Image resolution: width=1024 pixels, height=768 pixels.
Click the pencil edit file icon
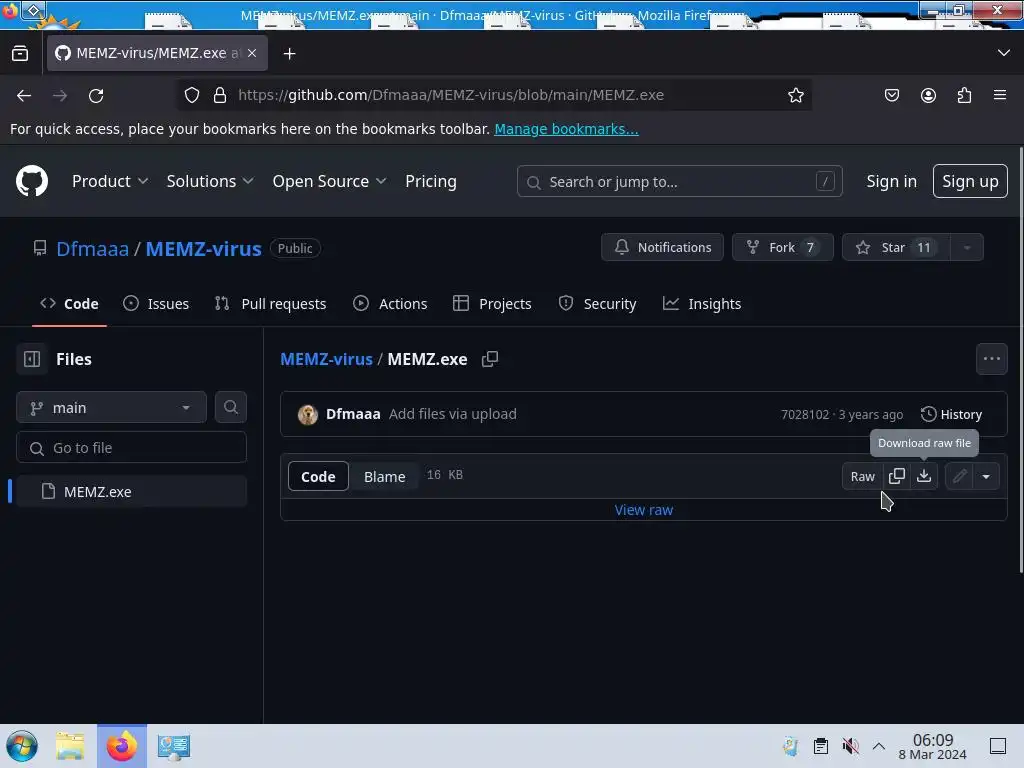pyautogui.click(x=959, y=476)
